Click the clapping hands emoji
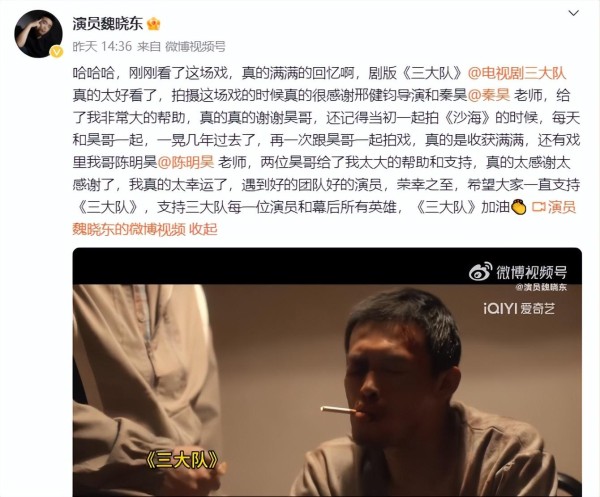Viewport: 600px width, 497px height. click(x=519, y=207)
